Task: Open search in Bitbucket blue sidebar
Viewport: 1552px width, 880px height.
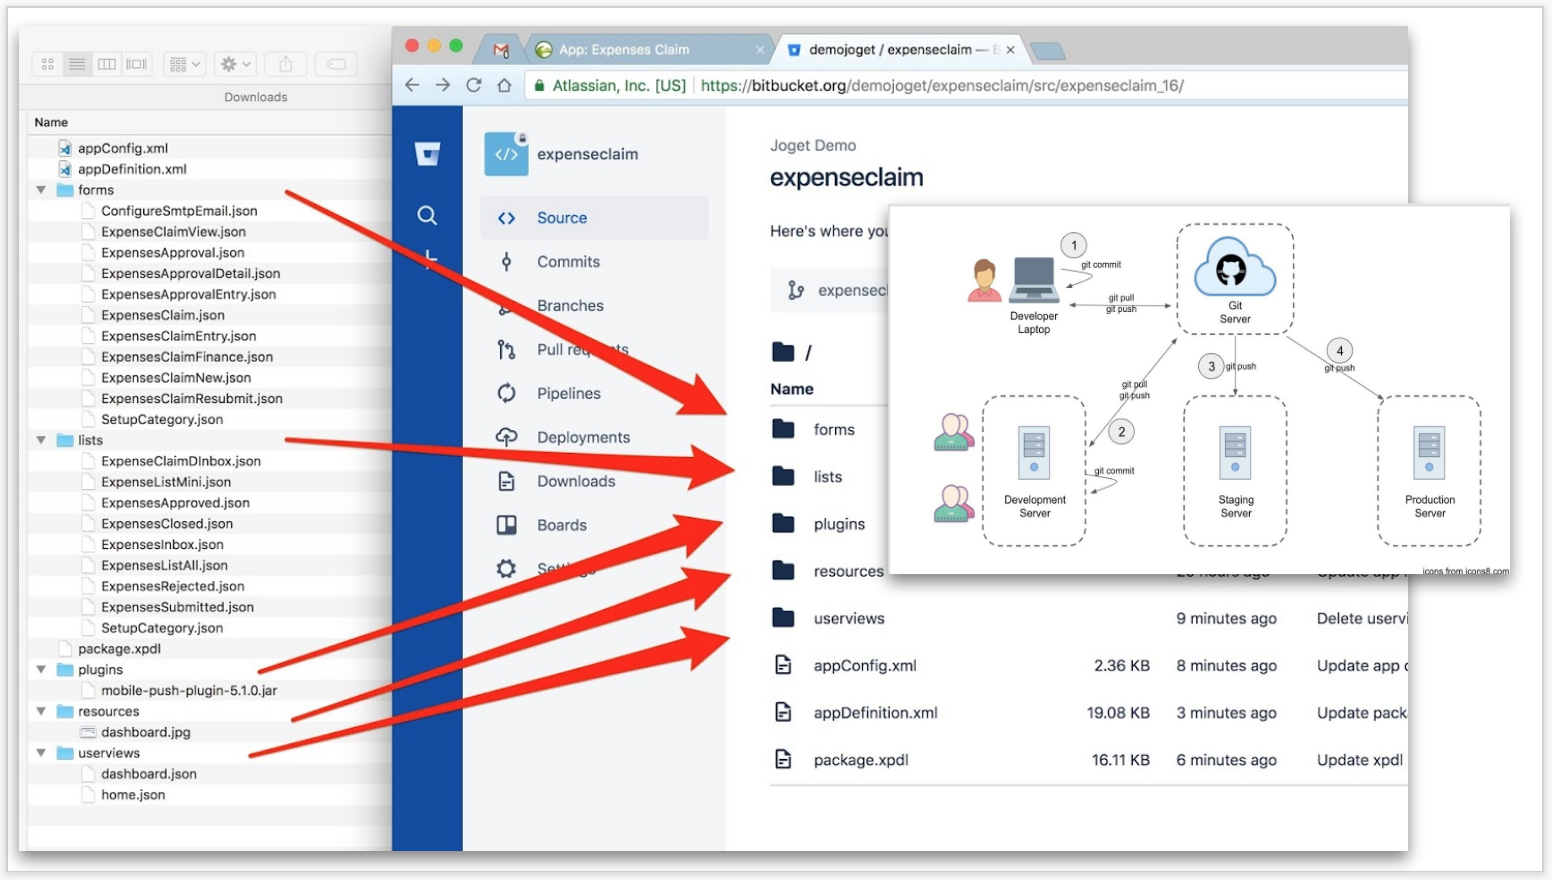Action: (427, 215)
